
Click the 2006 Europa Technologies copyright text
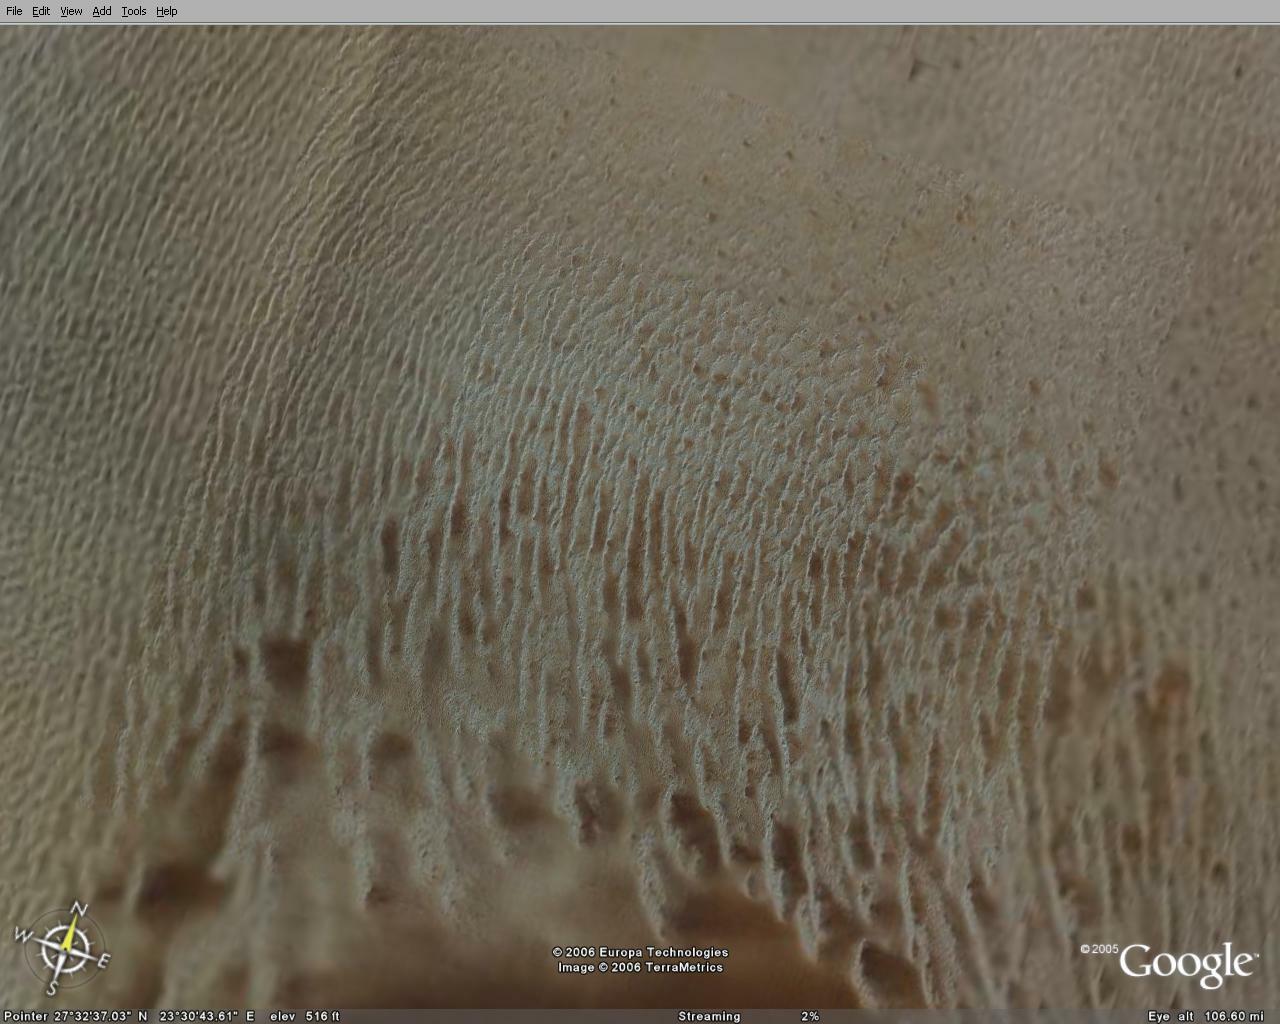click(641, 952)
